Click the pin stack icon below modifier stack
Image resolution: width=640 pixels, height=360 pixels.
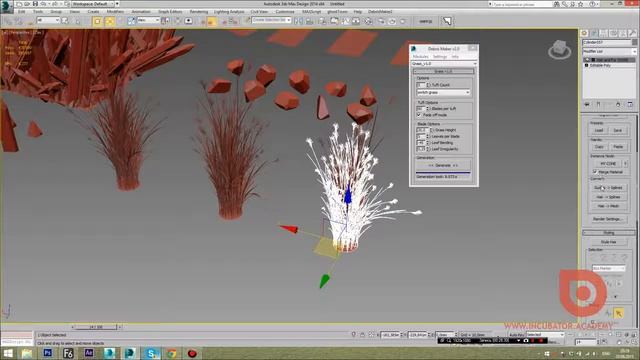point(587,104)
